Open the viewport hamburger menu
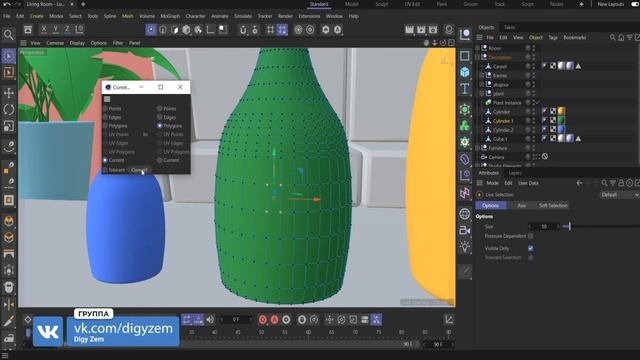Image resolution: width=640 pixels, height=360 pixels. [x=23, y=43]
